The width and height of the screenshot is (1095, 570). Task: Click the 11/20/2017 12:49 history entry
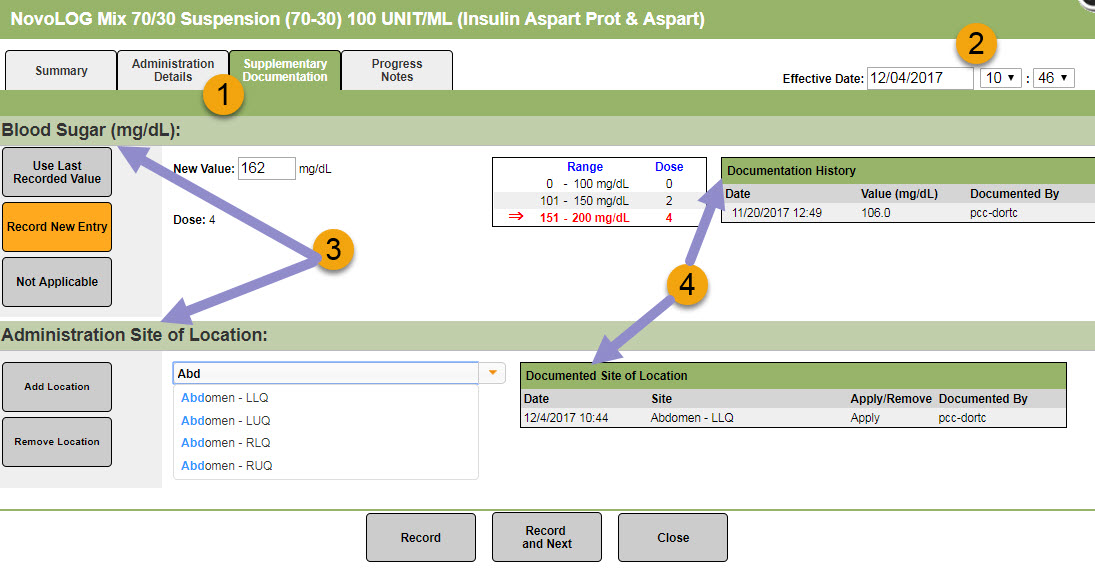(908, 213)
